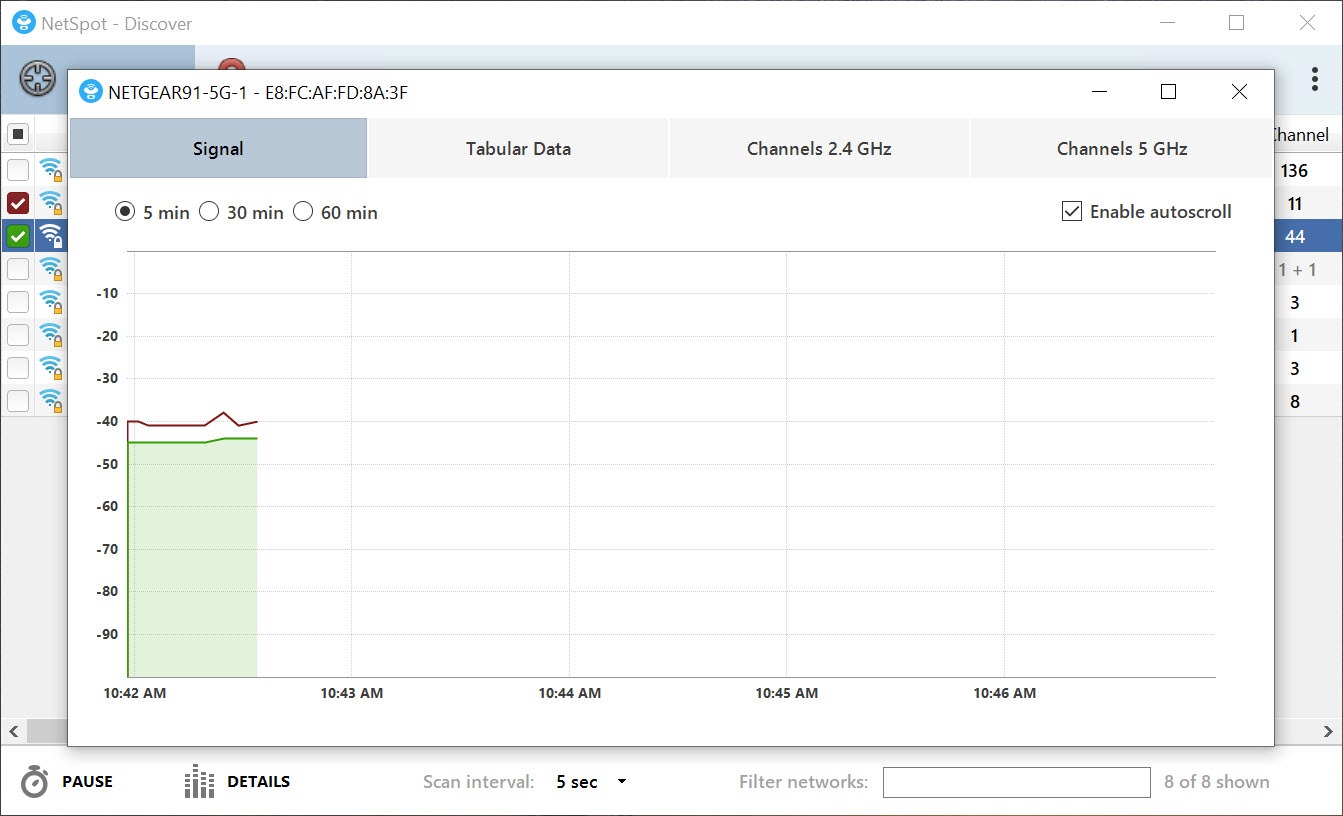Click the Wi-Fi icon in the first network row
This screenshot has width=1343, height=816.
pyautogui.click(x=50, y=170)
